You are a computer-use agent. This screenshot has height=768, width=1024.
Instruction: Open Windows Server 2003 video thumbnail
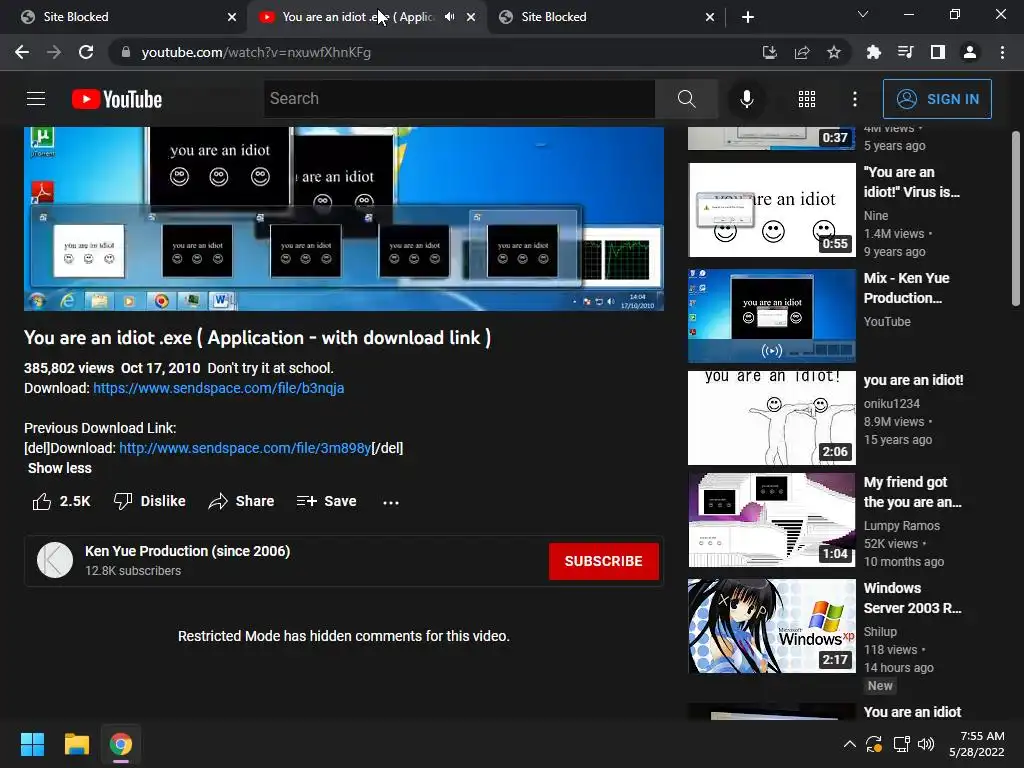(x=772, y=626)
